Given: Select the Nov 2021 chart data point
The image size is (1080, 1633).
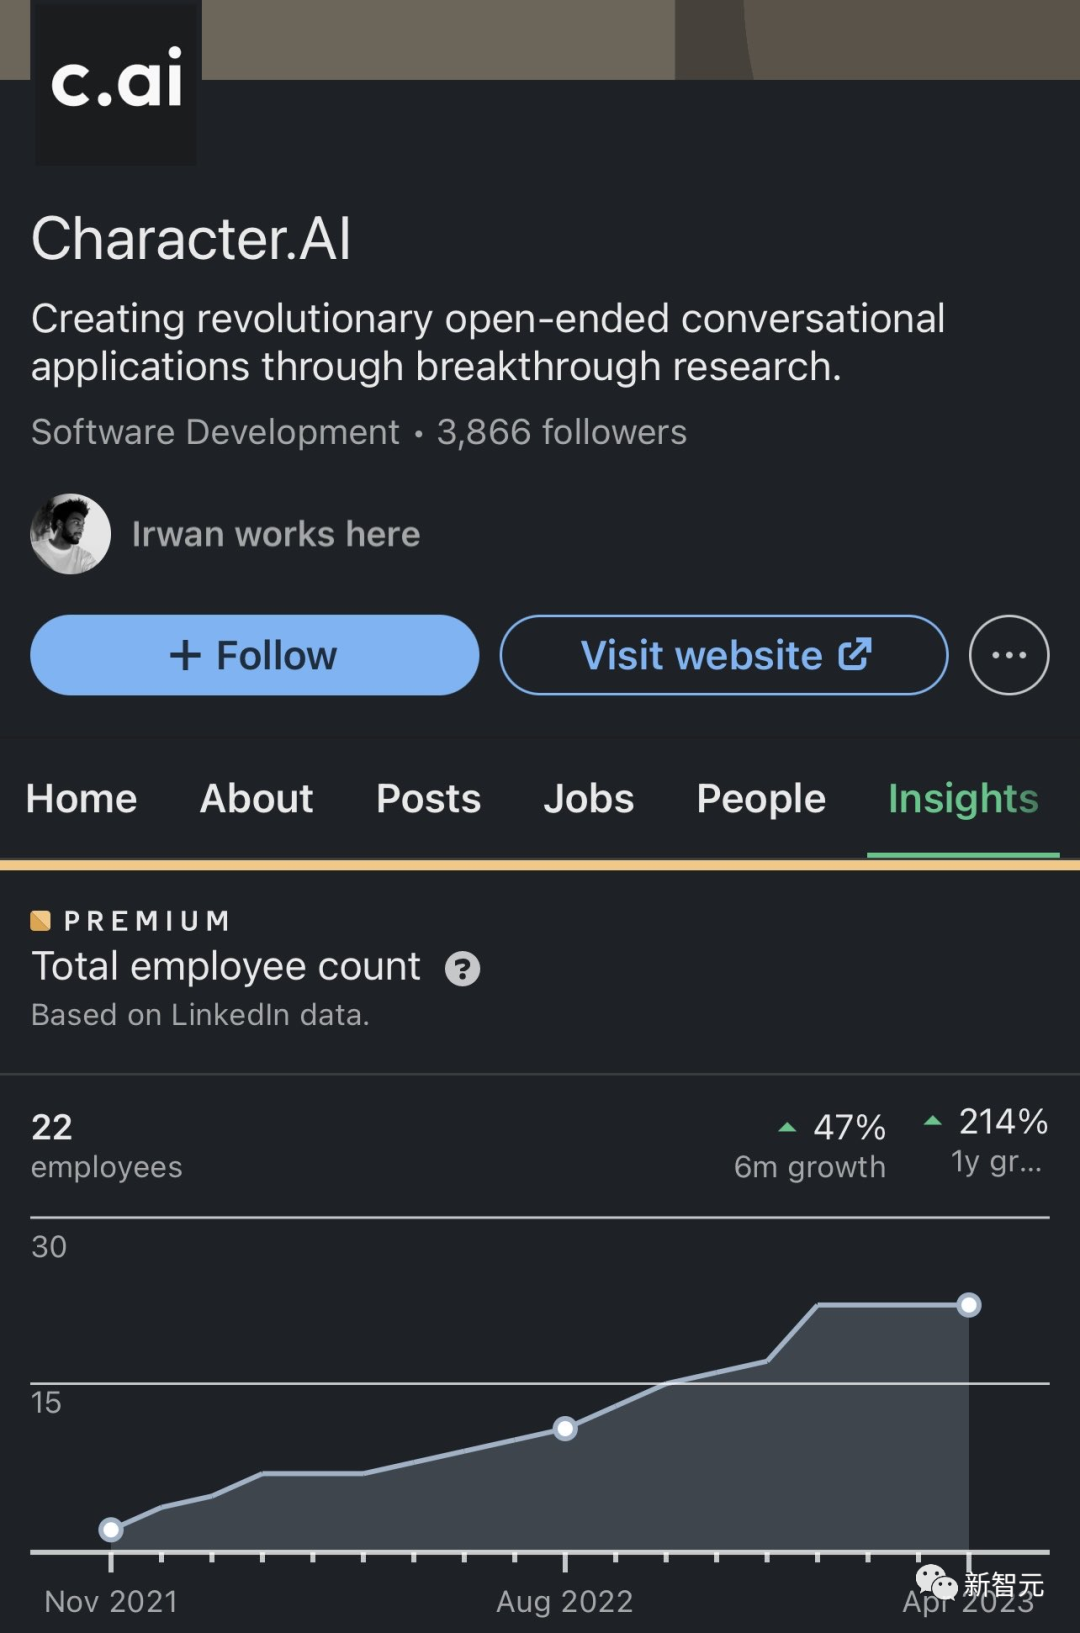Looking at the screenshot, I should (111, 1529).
